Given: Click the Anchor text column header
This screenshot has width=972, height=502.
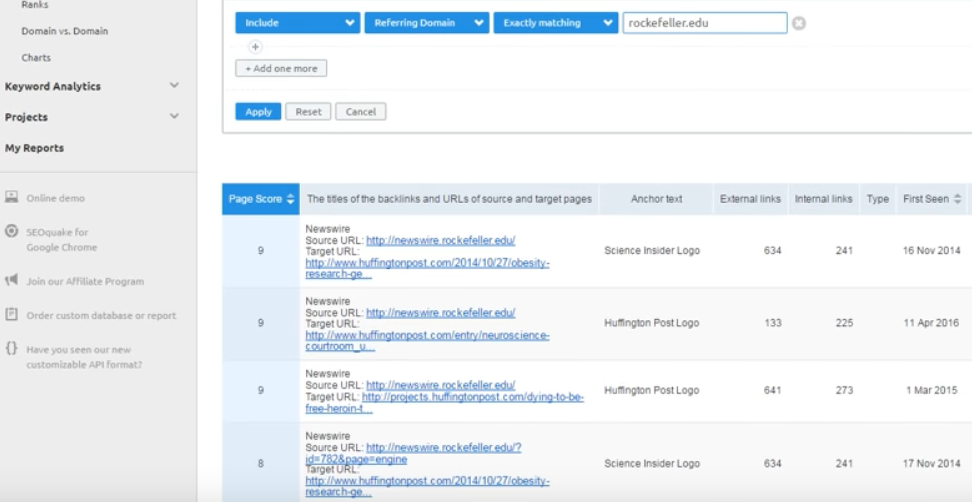Looking at the screenshot, I should coord(656,199).
